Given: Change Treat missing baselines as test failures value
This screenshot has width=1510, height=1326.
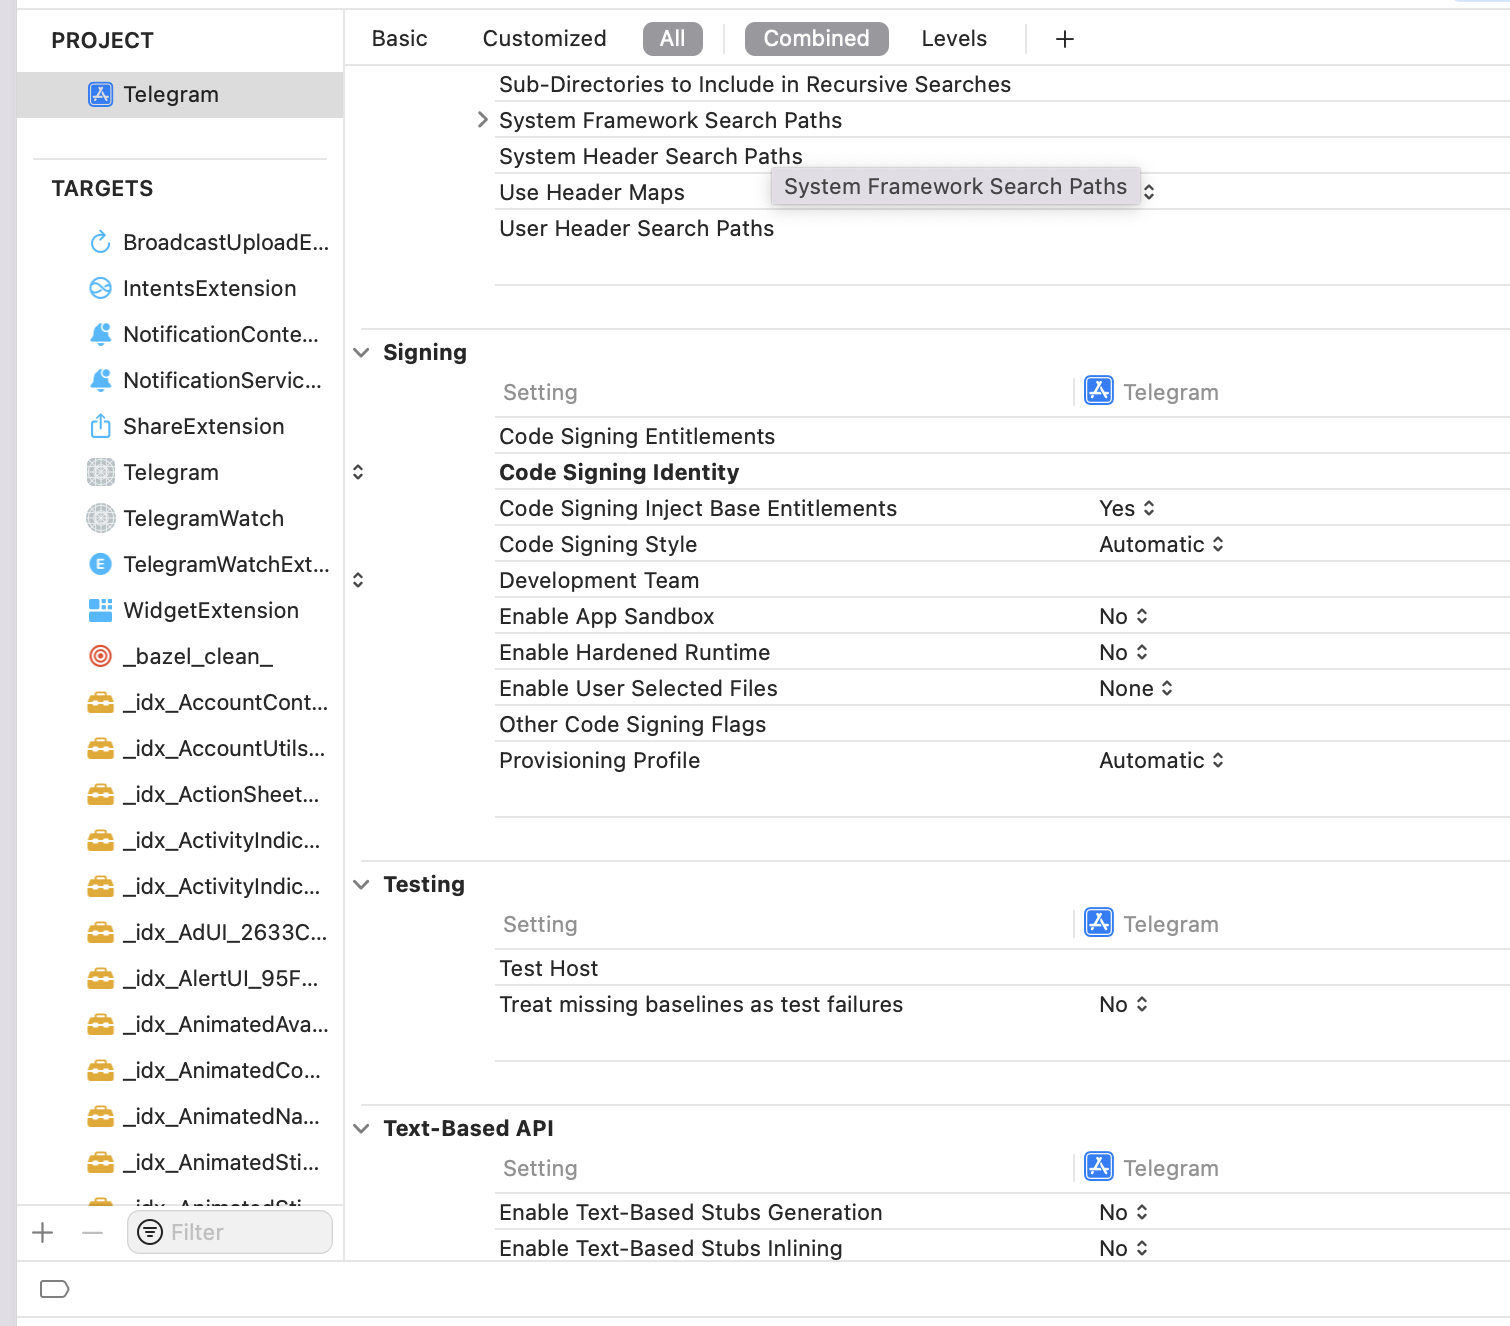Looking at the screenshot, I should (1123, 1004).
